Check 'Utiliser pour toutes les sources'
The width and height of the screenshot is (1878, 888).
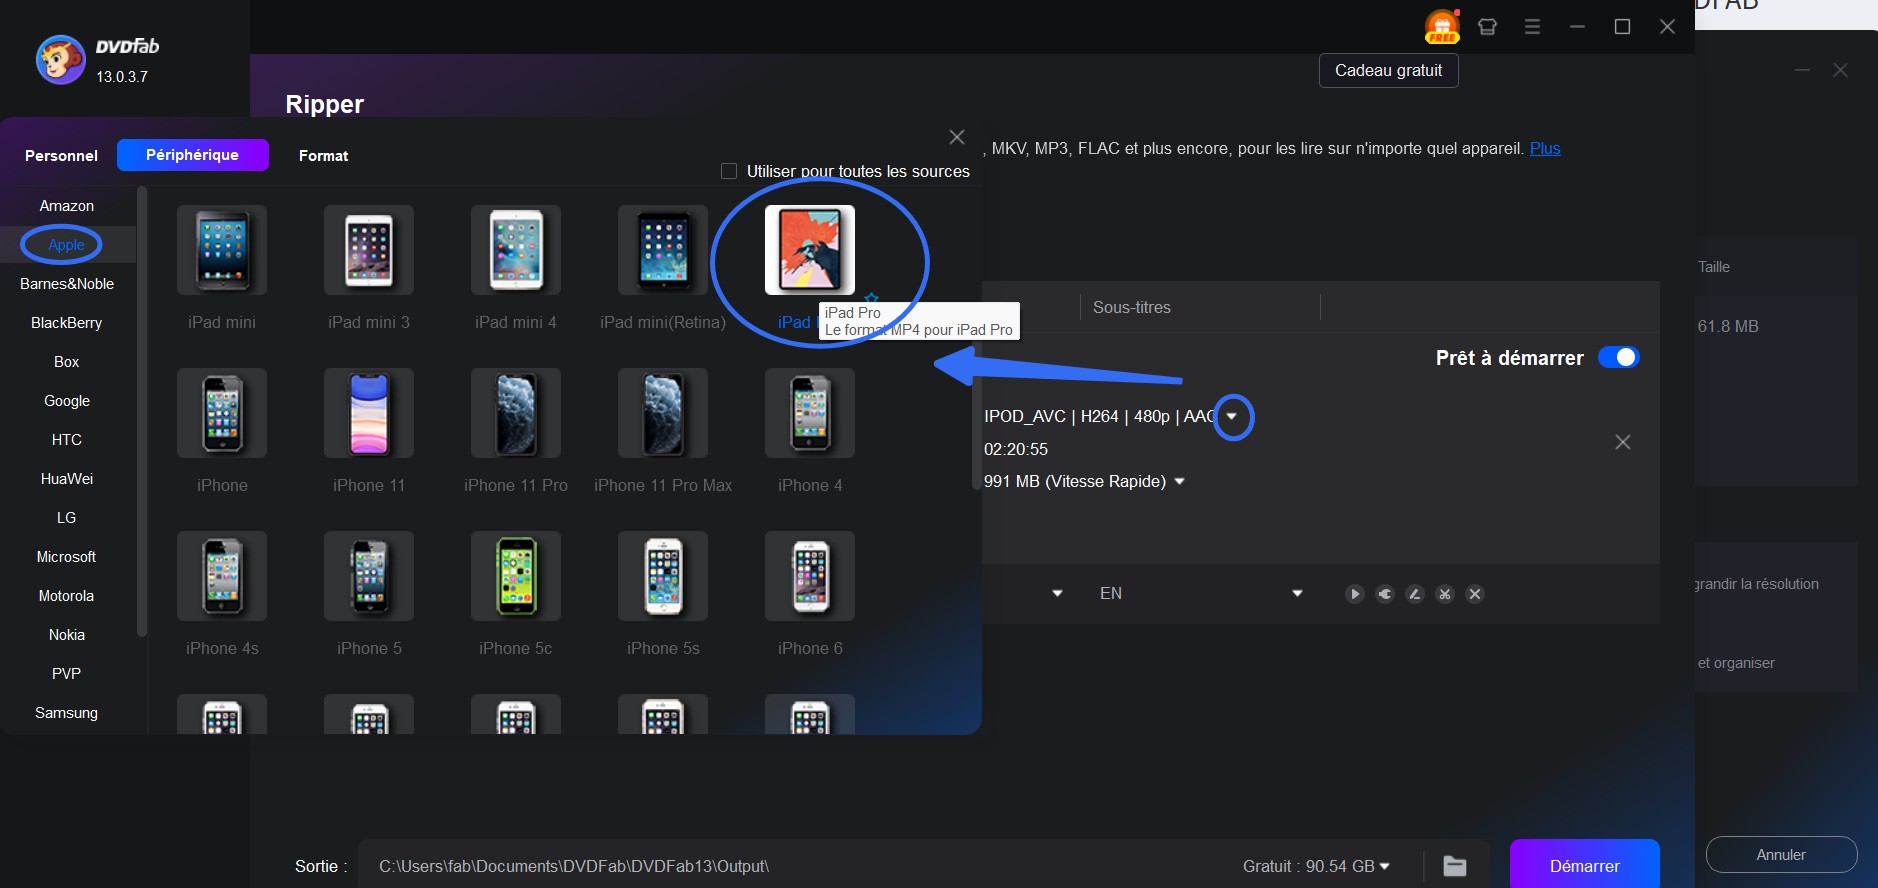[729, 171]
